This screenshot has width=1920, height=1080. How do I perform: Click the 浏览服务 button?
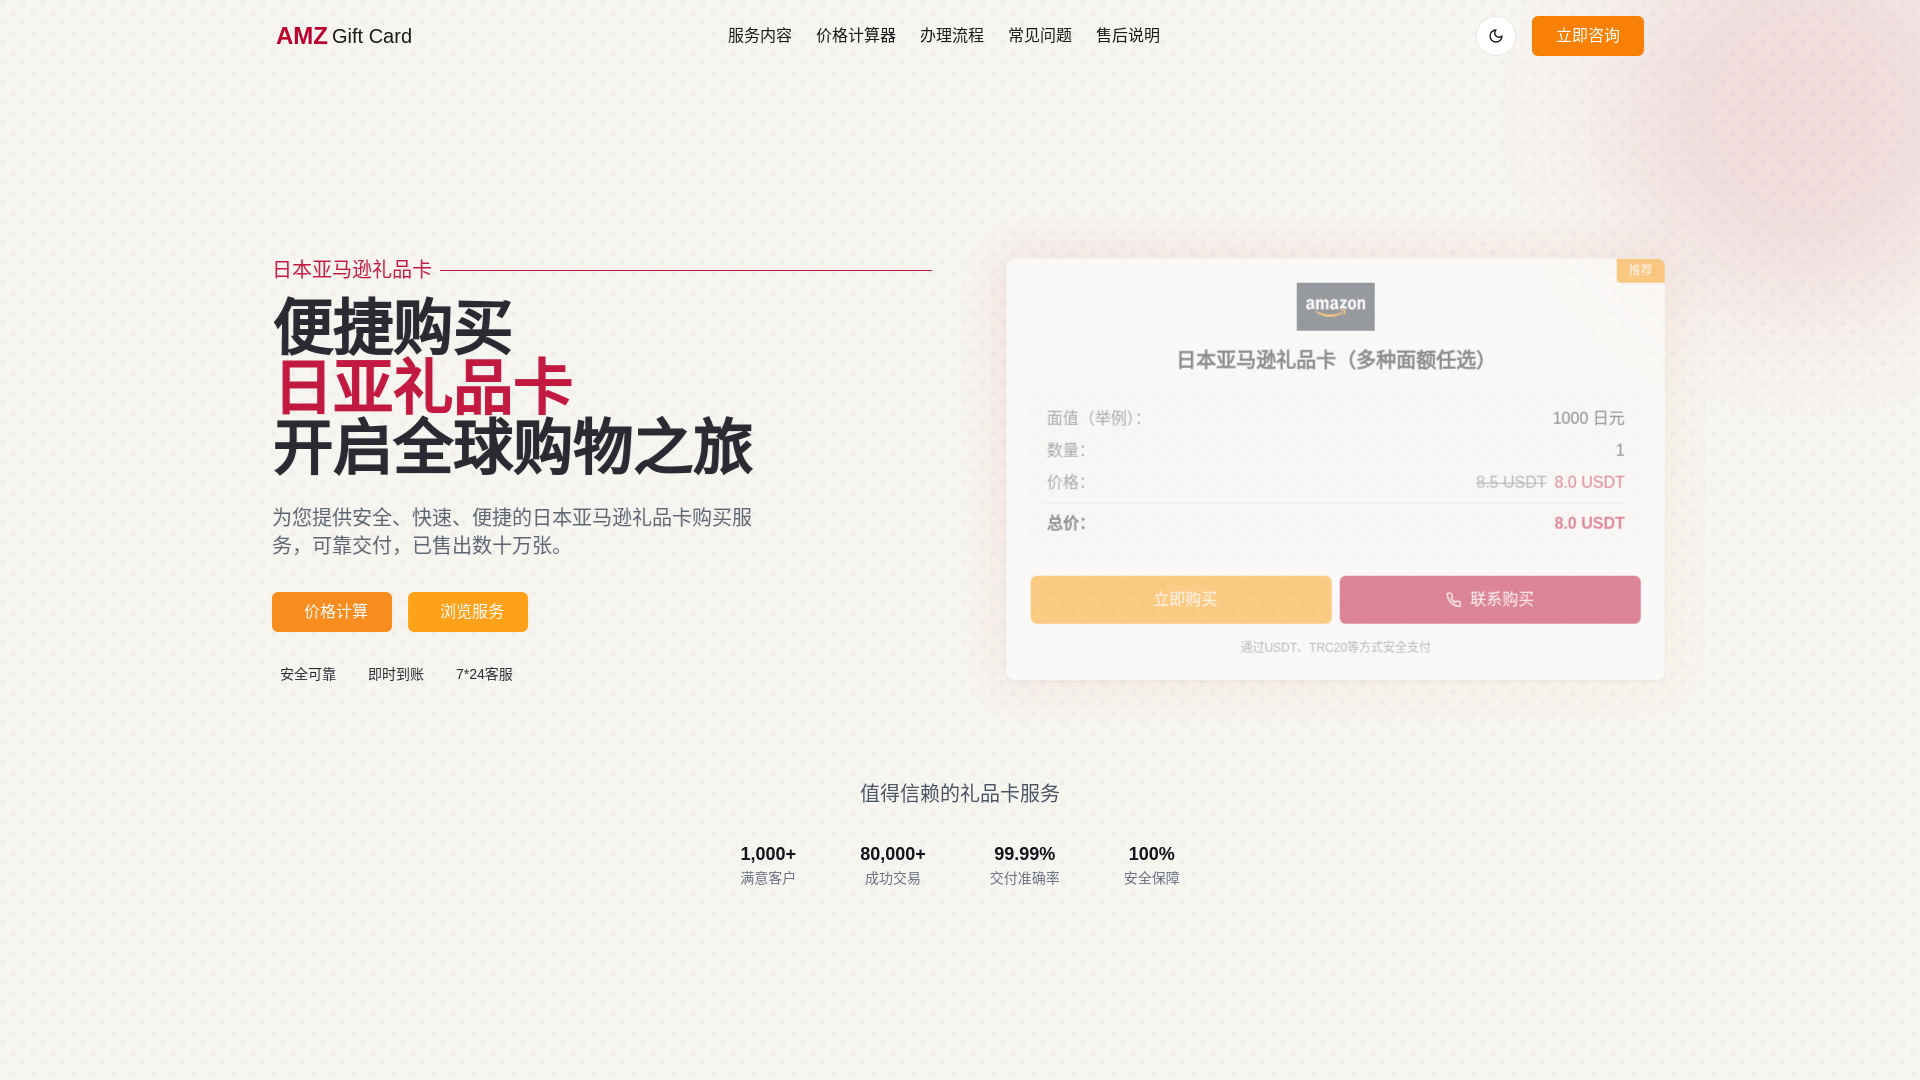467,612
